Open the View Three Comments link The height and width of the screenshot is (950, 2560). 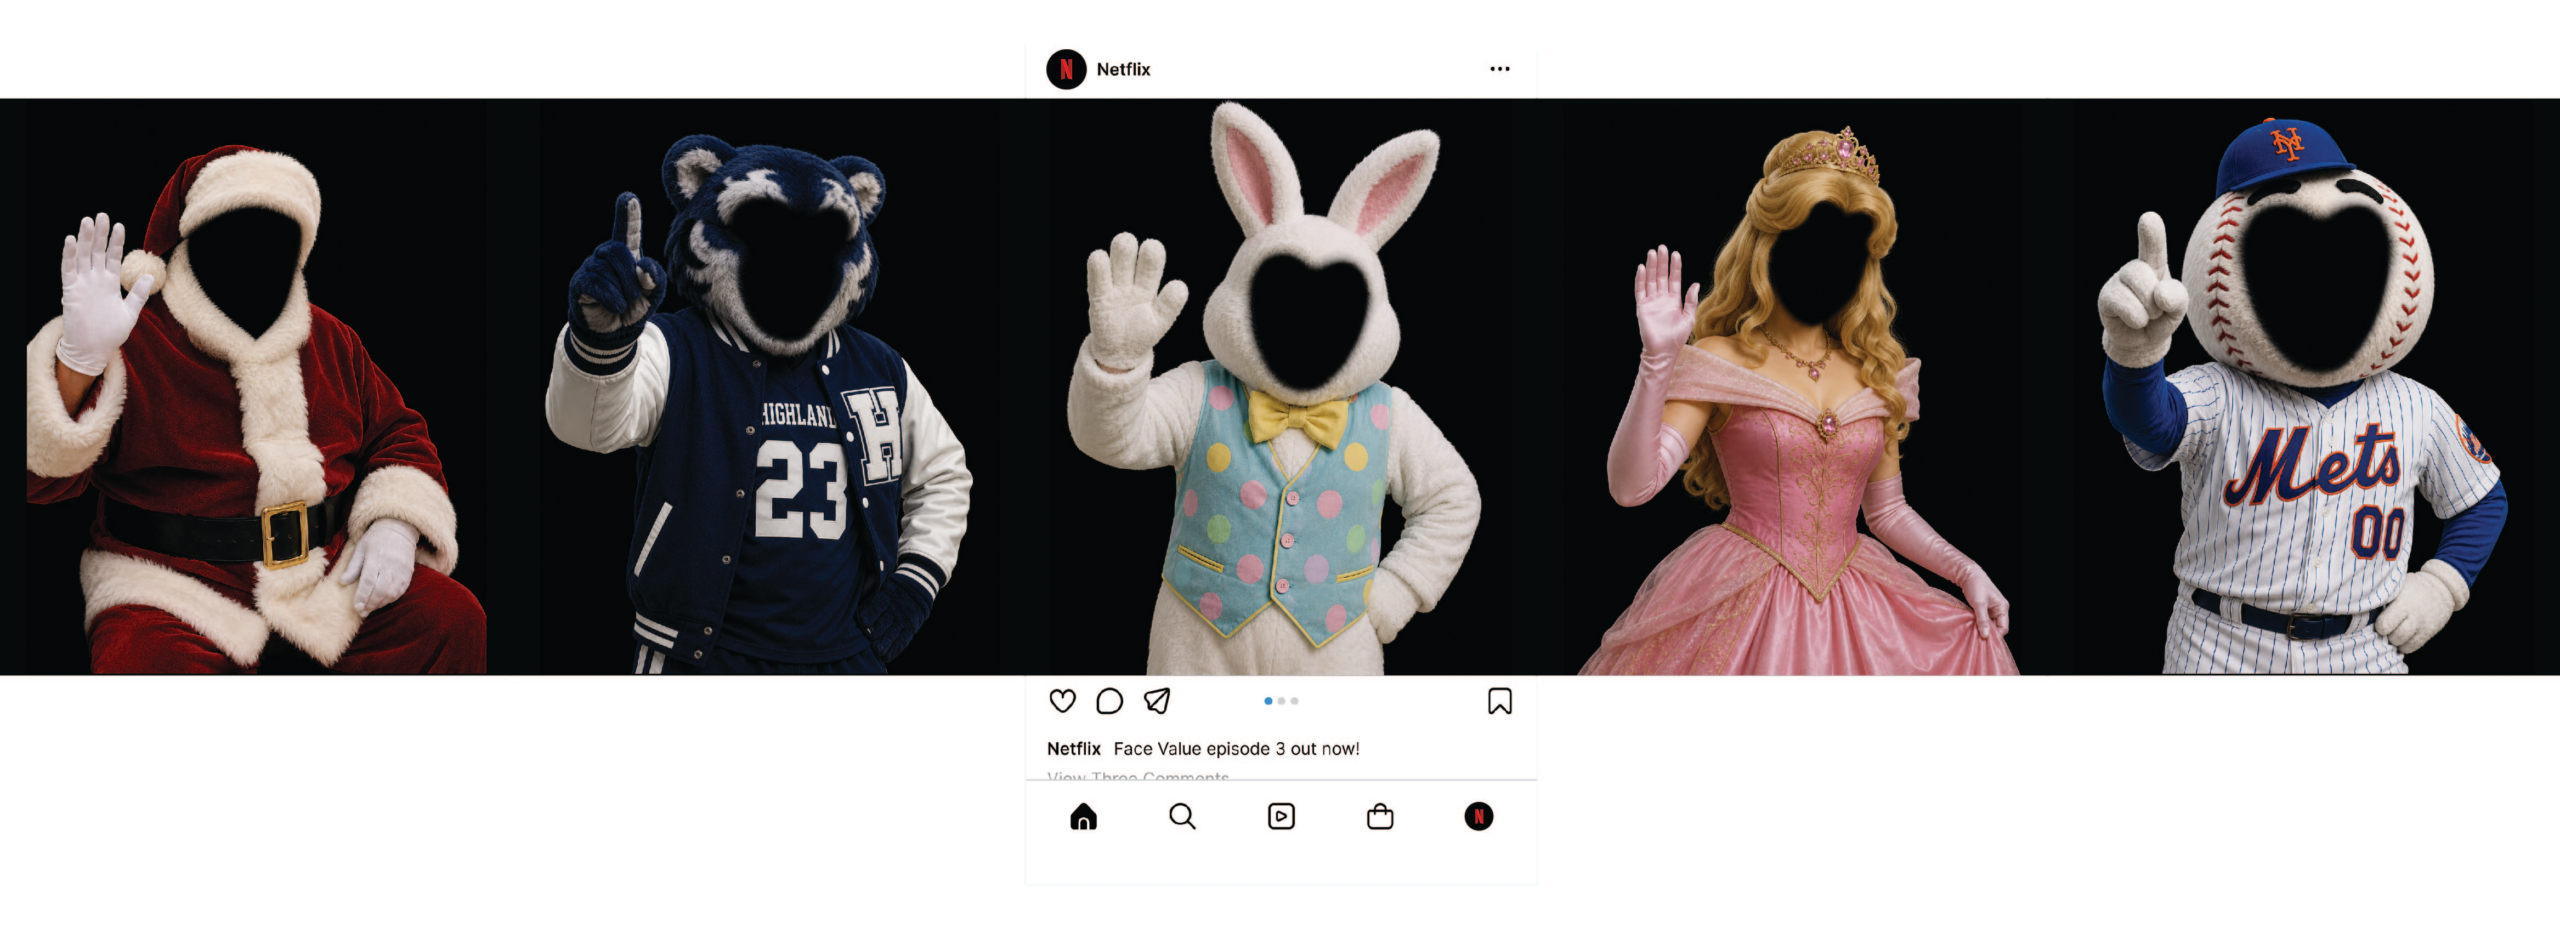click(1138, 776)
